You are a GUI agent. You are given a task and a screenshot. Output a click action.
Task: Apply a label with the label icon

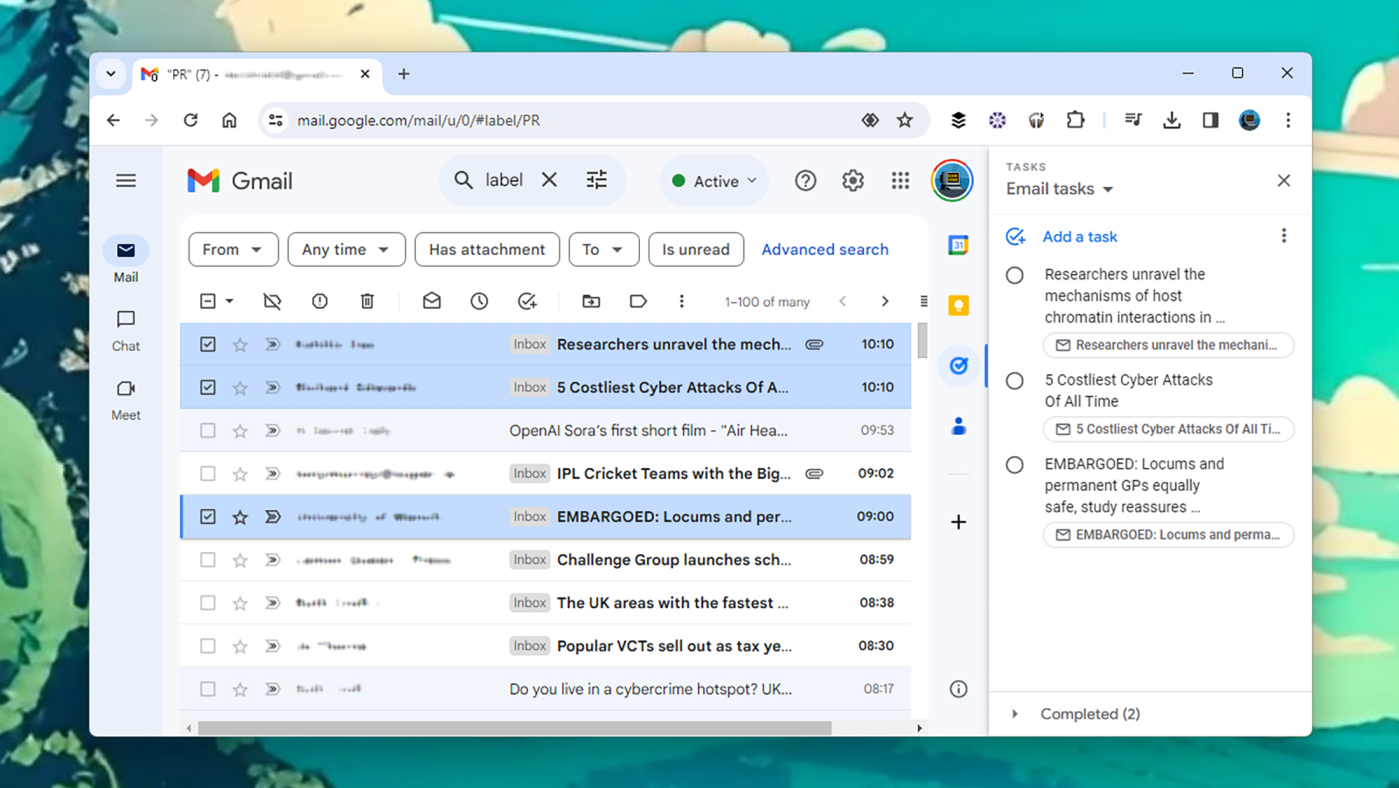pos(640,300)
